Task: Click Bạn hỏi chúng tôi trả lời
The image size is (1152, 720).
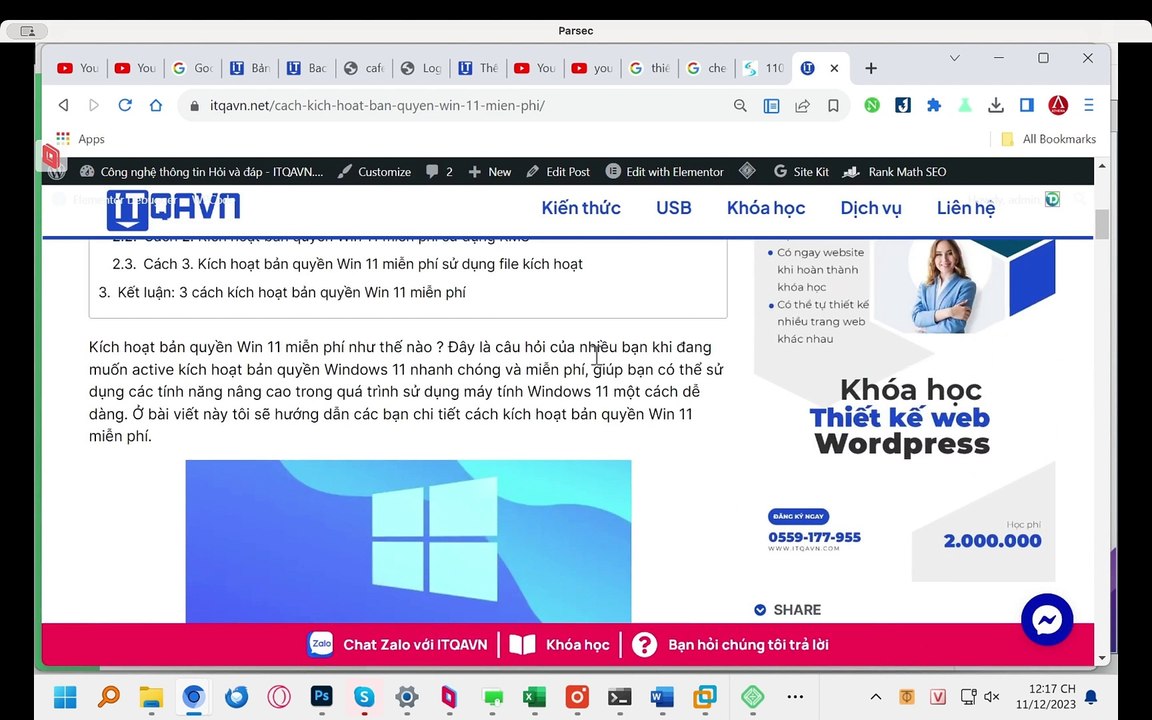Action: pyautogui.click(x=730, y=644)
